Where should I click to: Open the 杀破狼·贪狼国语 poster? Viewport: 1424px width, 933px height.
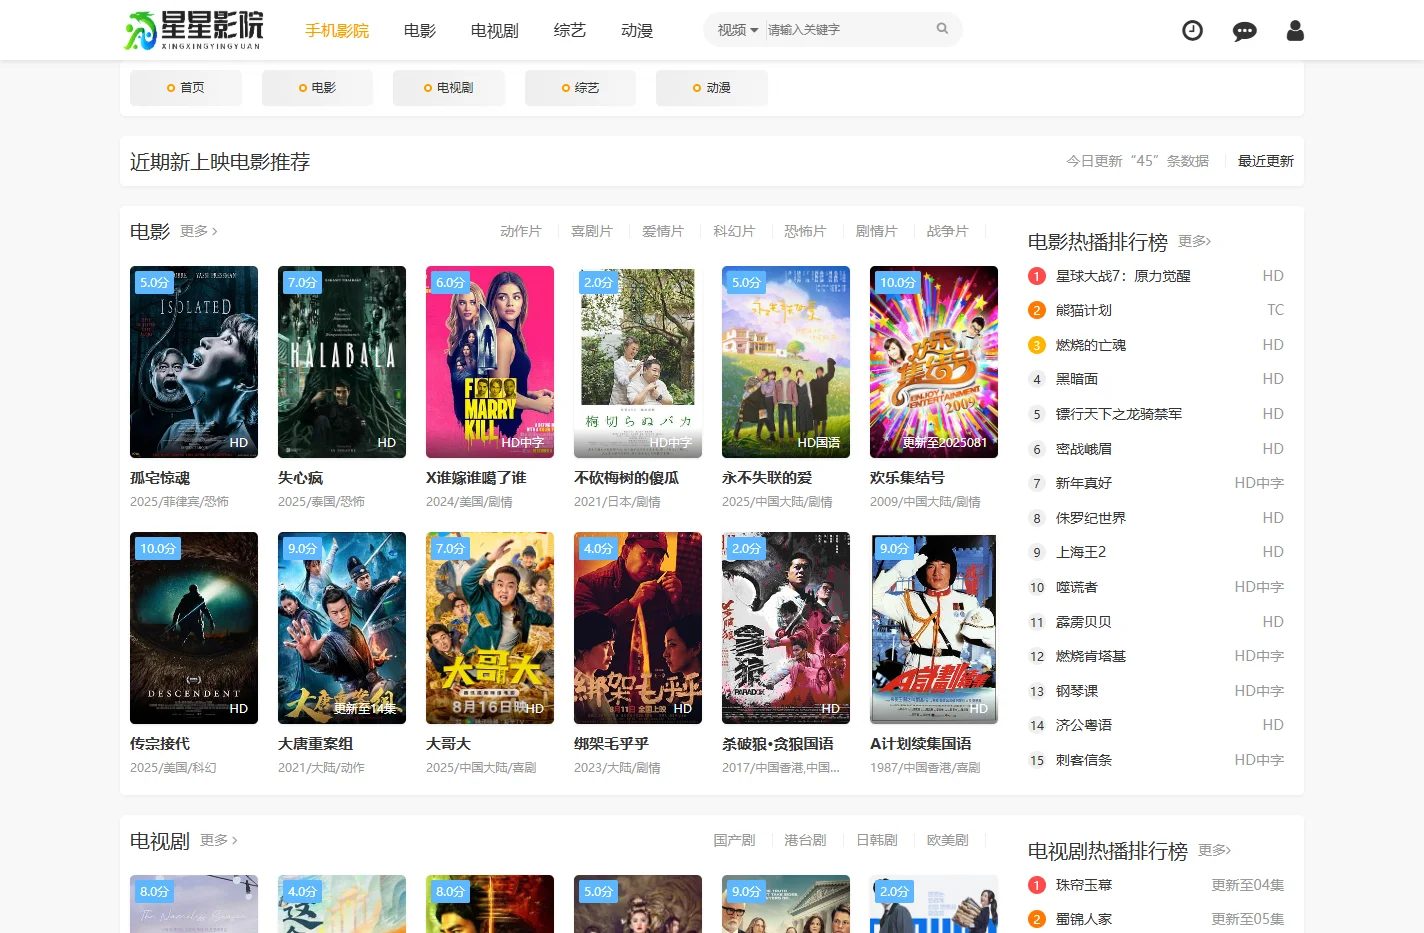786,628
